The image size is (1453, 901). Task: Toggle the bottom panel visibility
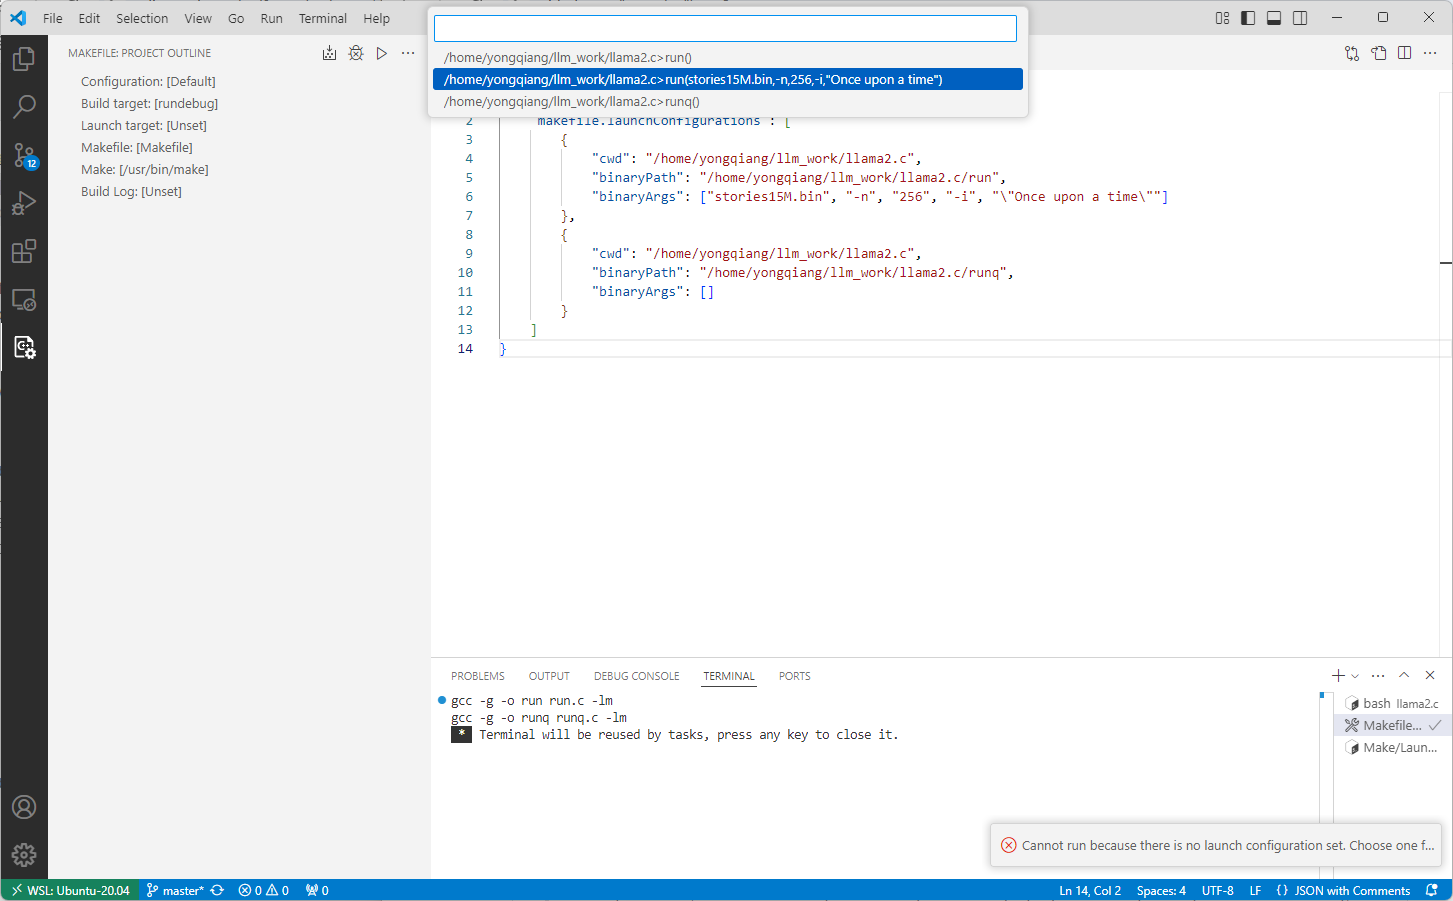click(1274, 18)
